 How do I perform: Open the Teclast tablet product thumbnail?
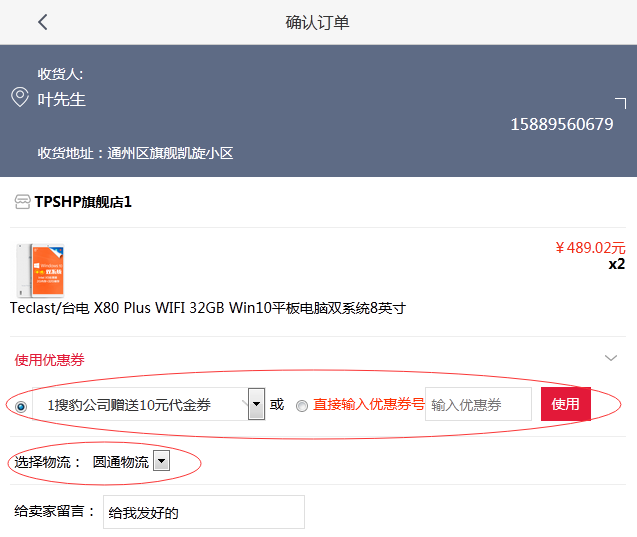(x=39, y=269)
